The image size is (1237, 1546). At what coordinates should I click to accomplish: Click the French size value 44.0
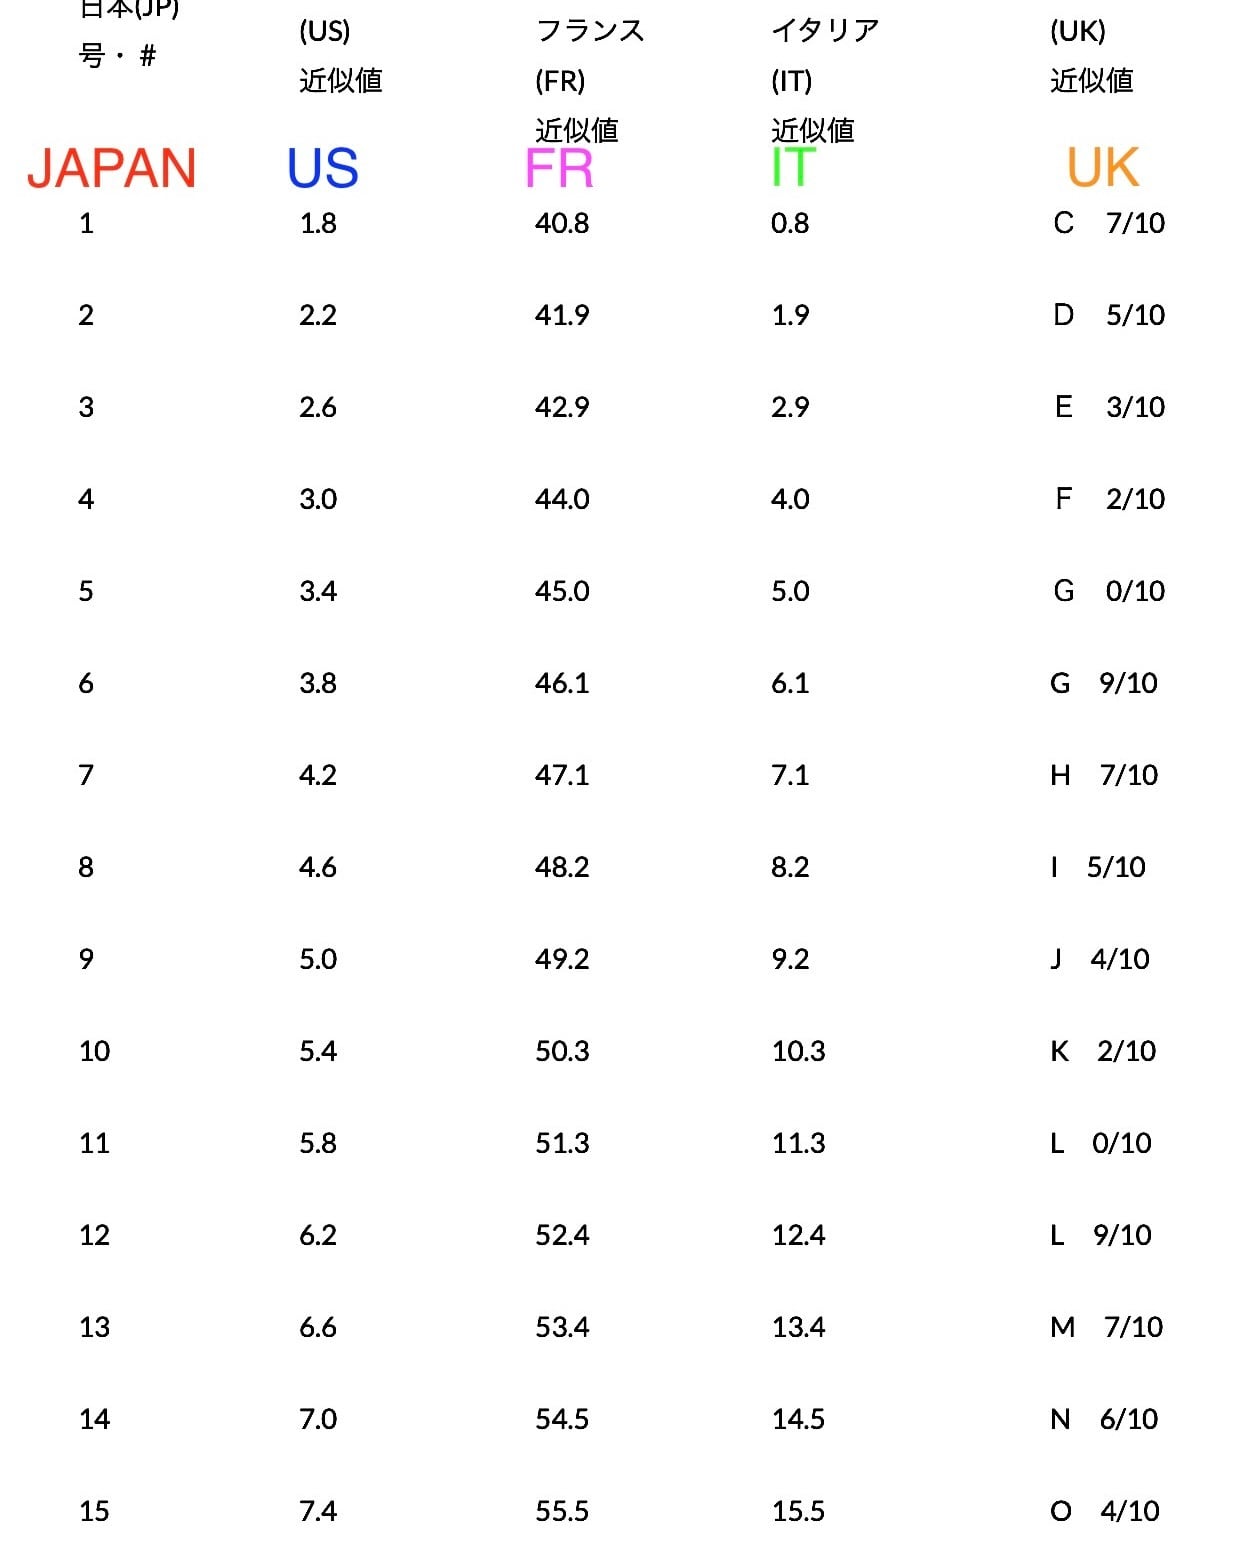click(x=562, y=499)
